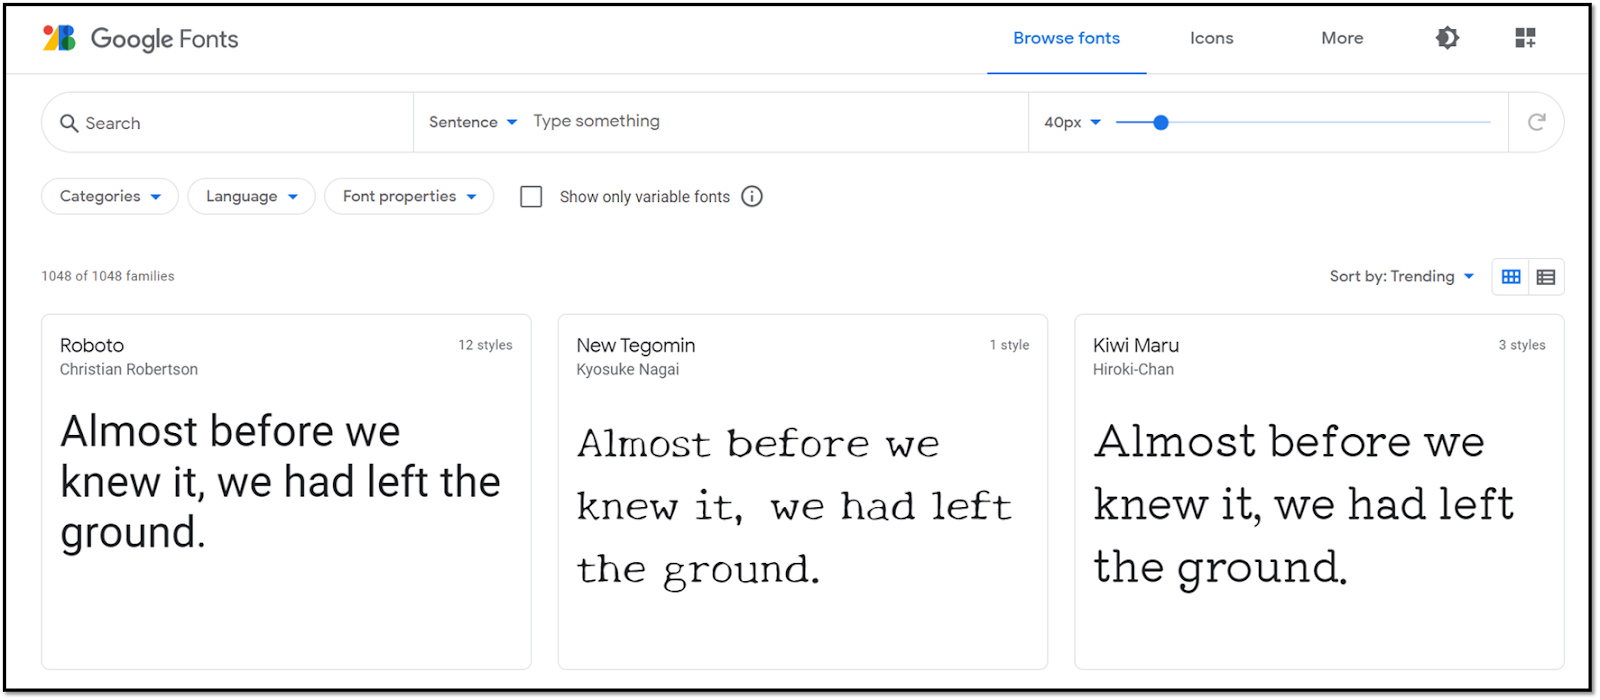
Task: Click the reset preview refresh icon
Action: coord(1537,122)
